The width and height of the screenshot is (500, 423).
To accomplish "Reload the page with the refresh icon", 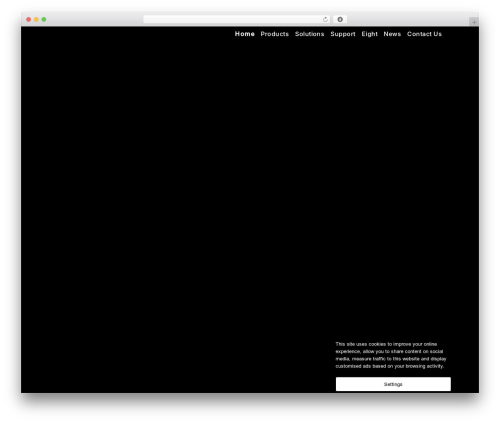I will [325, 19].
